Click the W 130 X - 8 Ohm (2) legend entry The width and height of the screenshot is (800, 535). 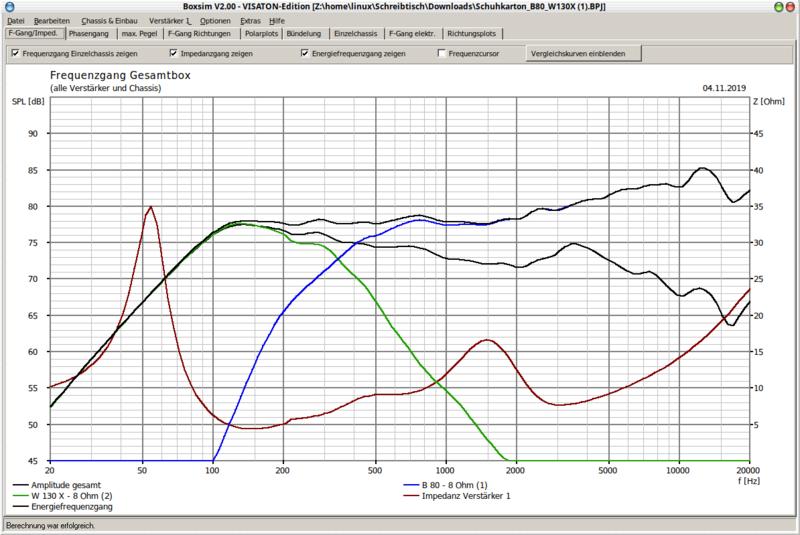(x=63, y=496)
